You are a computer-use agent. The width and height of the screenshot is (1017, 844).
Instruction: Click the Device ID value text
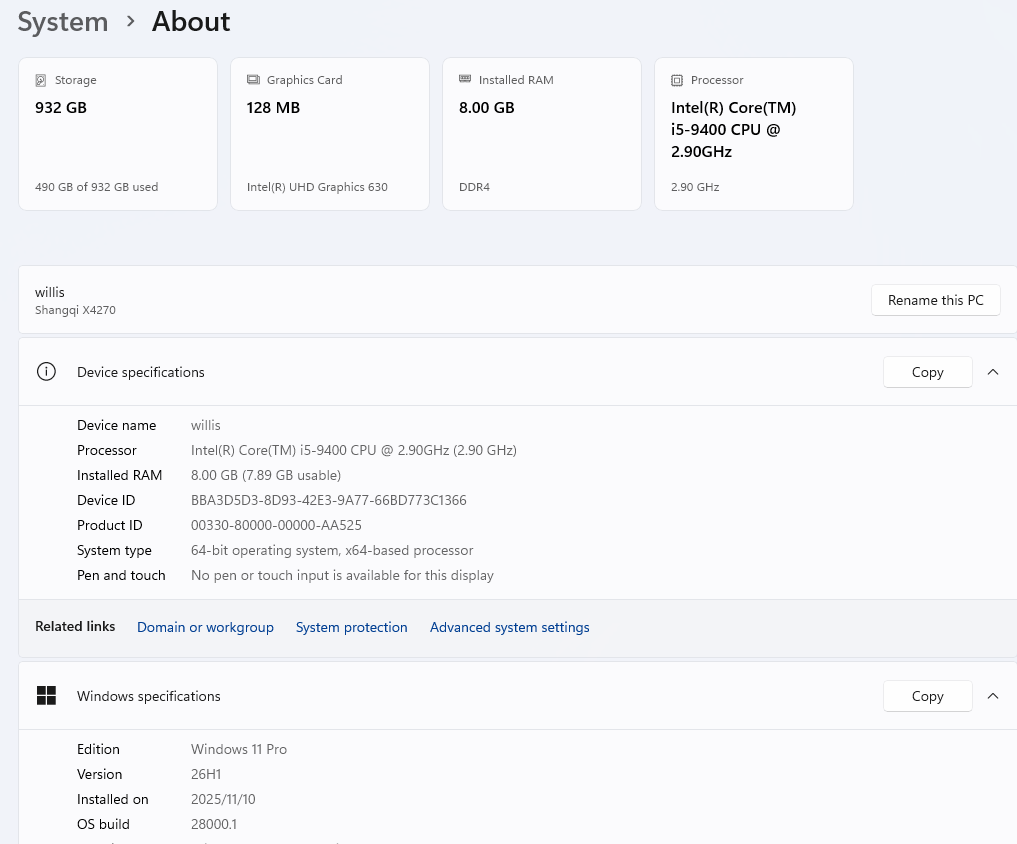point(328,500)
